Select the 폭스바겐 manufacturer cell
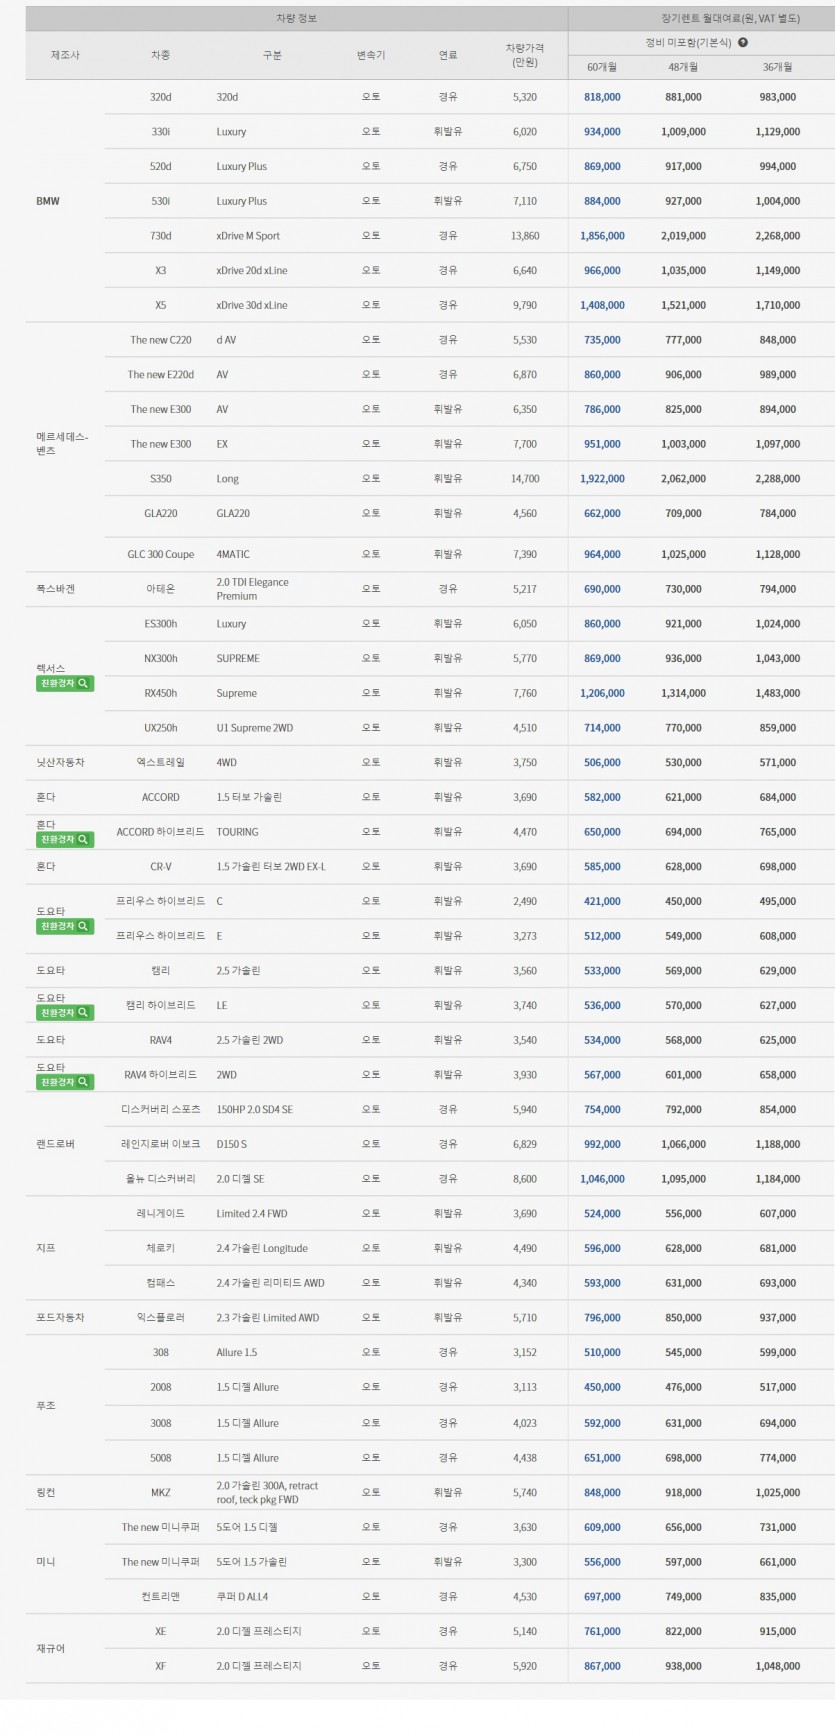This screenshot has height=1735, width=835. coord(55,589)
